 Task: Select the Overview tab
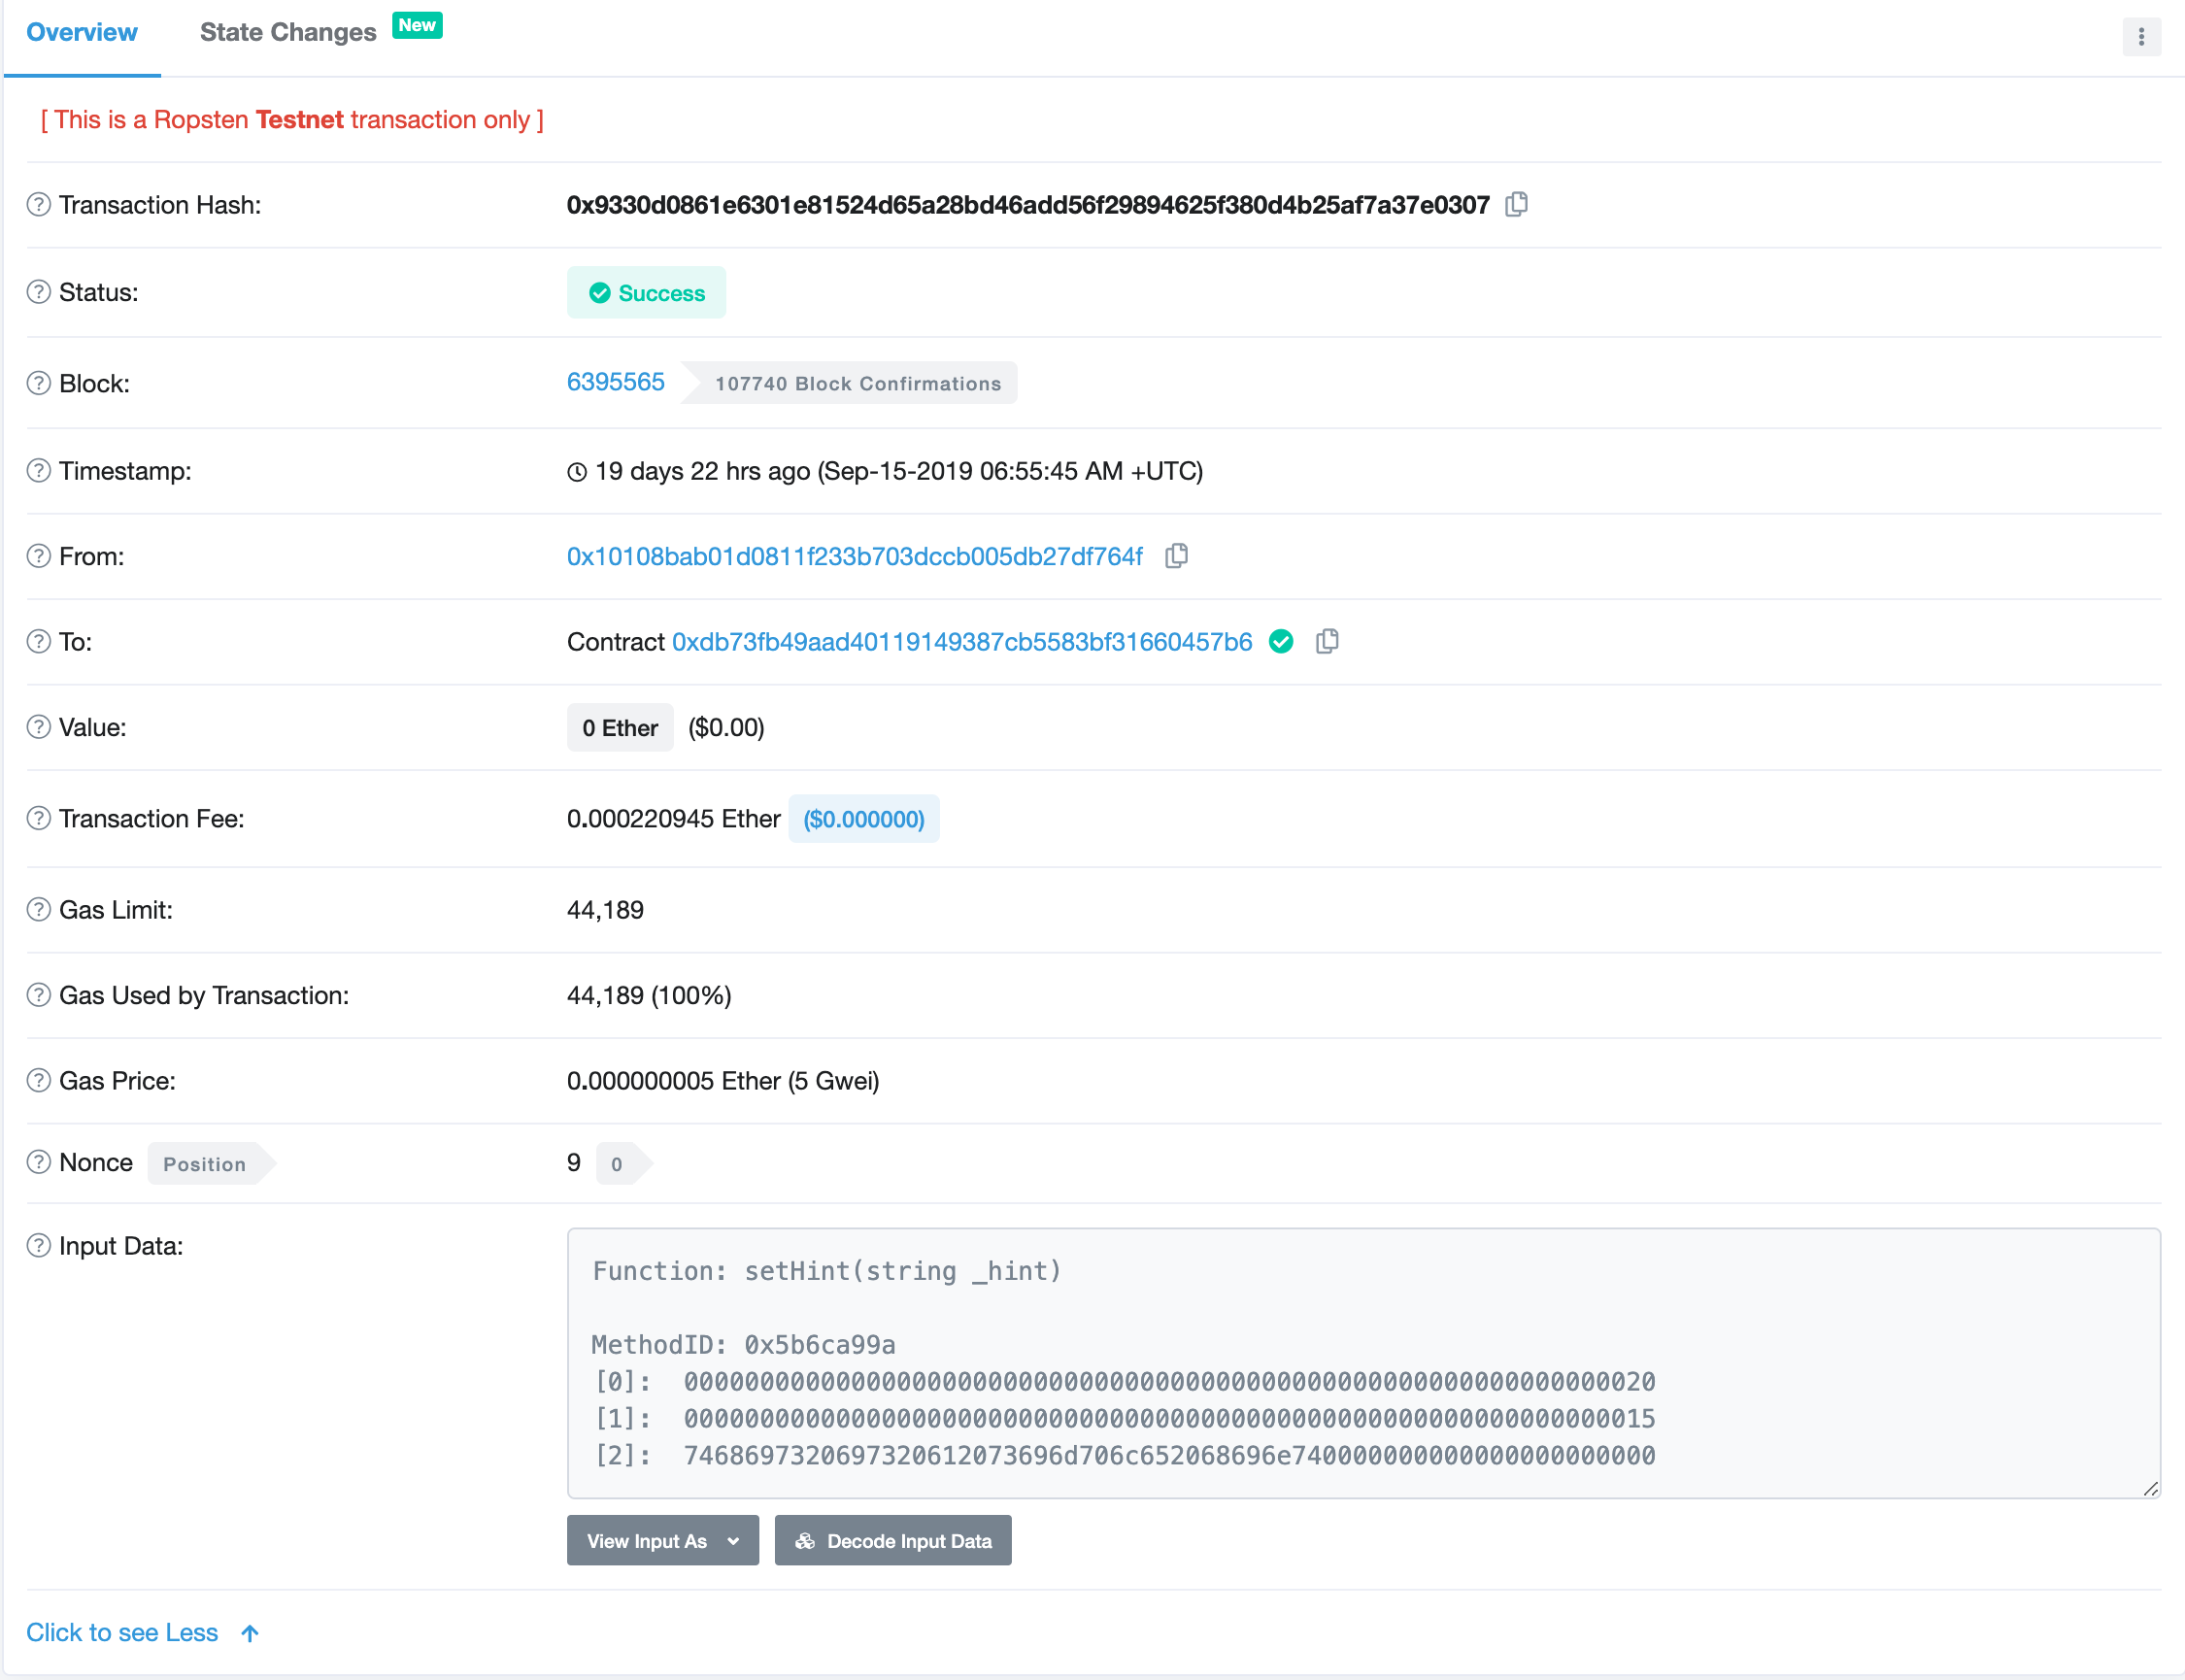pos(82,33)
